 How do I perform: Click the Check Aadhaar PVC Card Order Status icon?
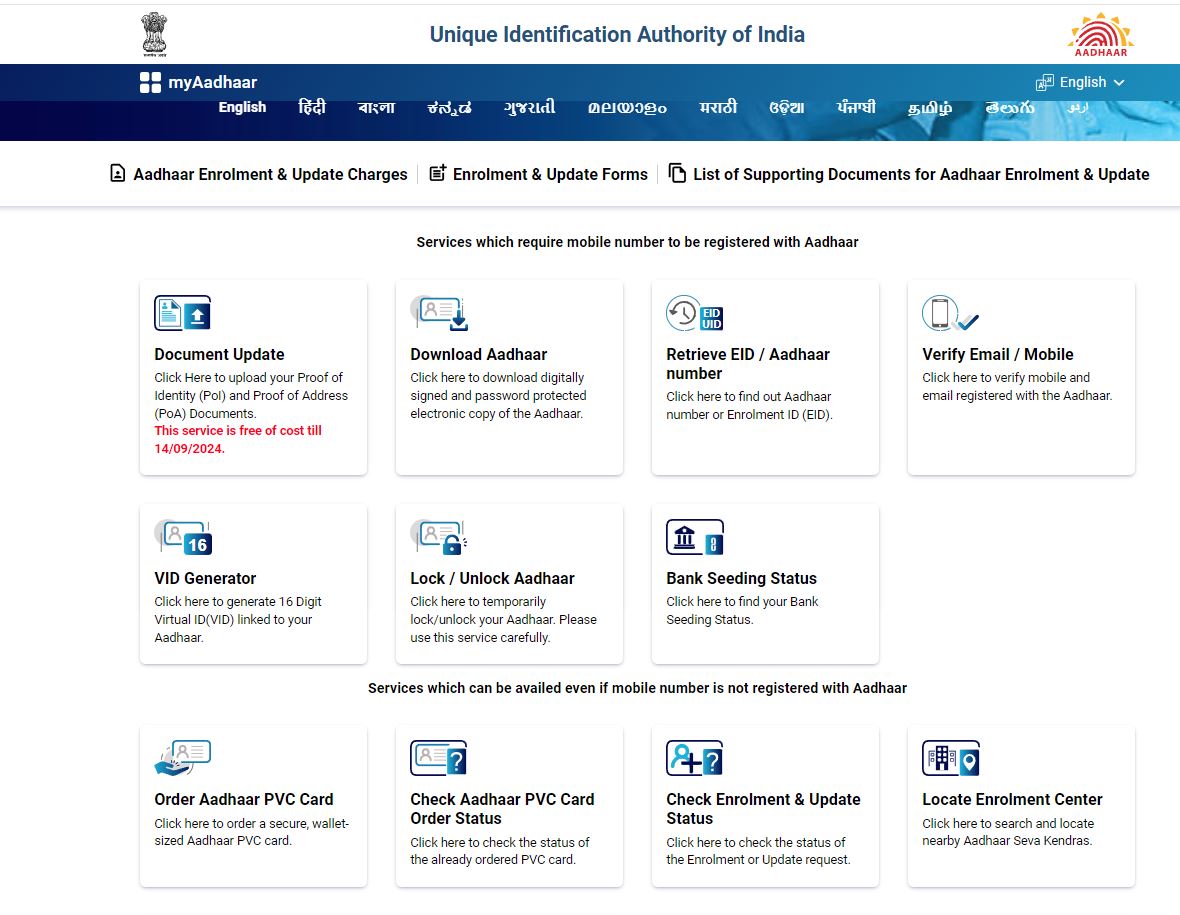(x=439, y=758)
